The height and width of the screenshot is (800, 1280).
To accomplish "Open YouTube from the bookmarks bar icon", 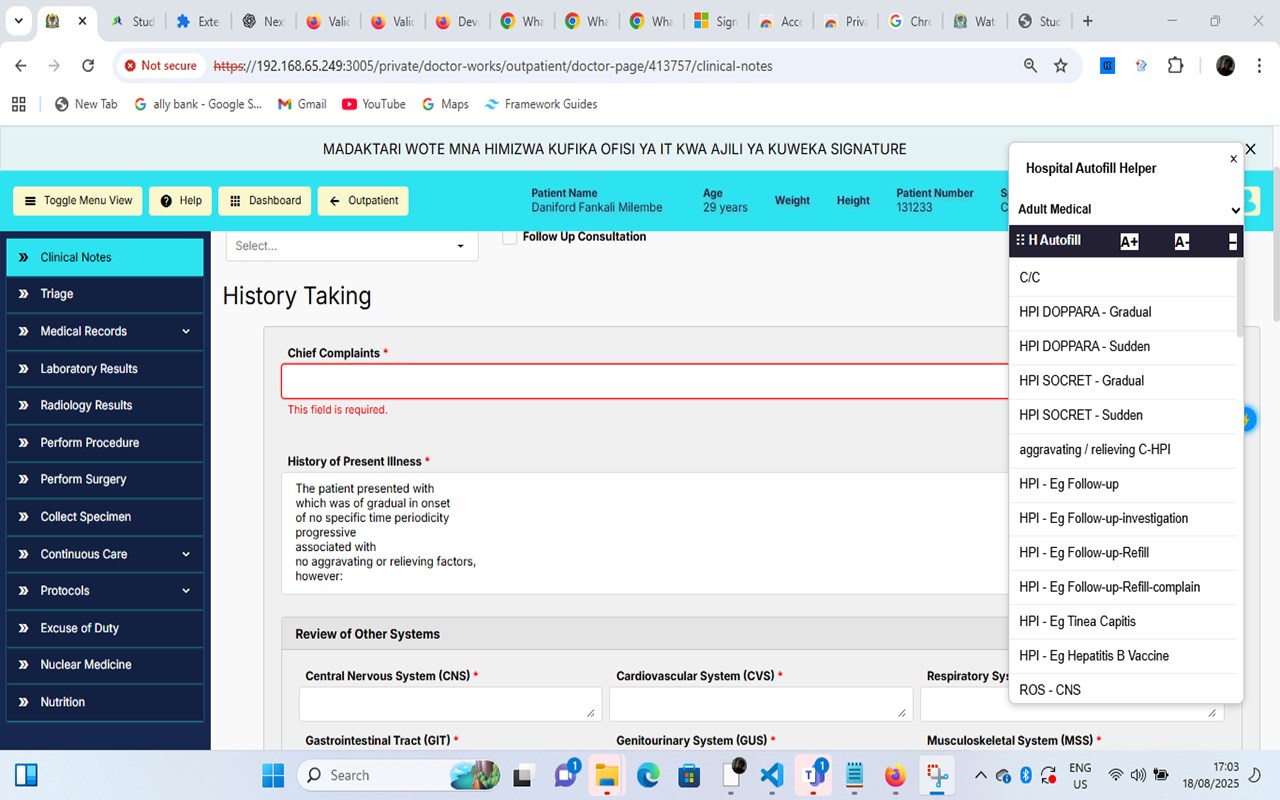I will pos(350,104).
